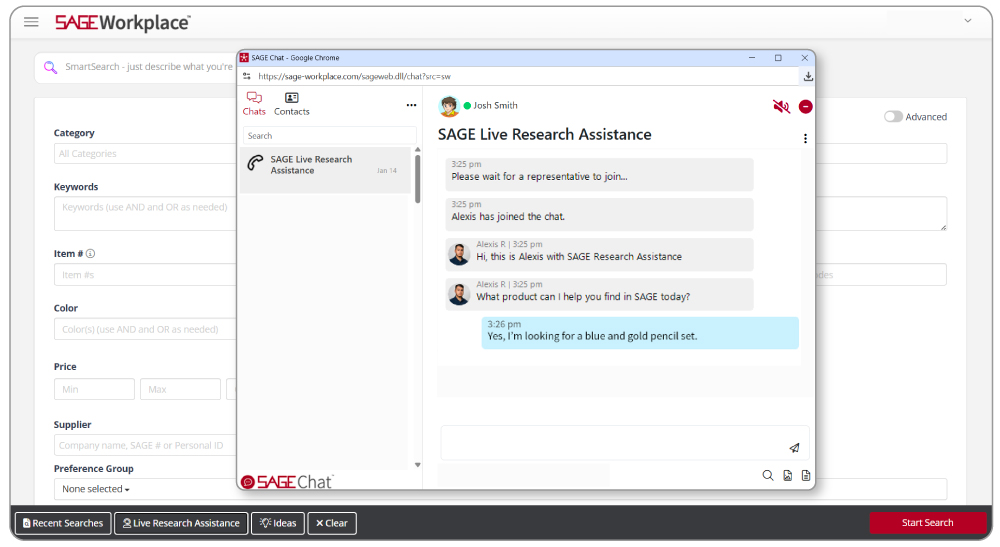Click the chat list scrollbar down arrow

(418, 465)
